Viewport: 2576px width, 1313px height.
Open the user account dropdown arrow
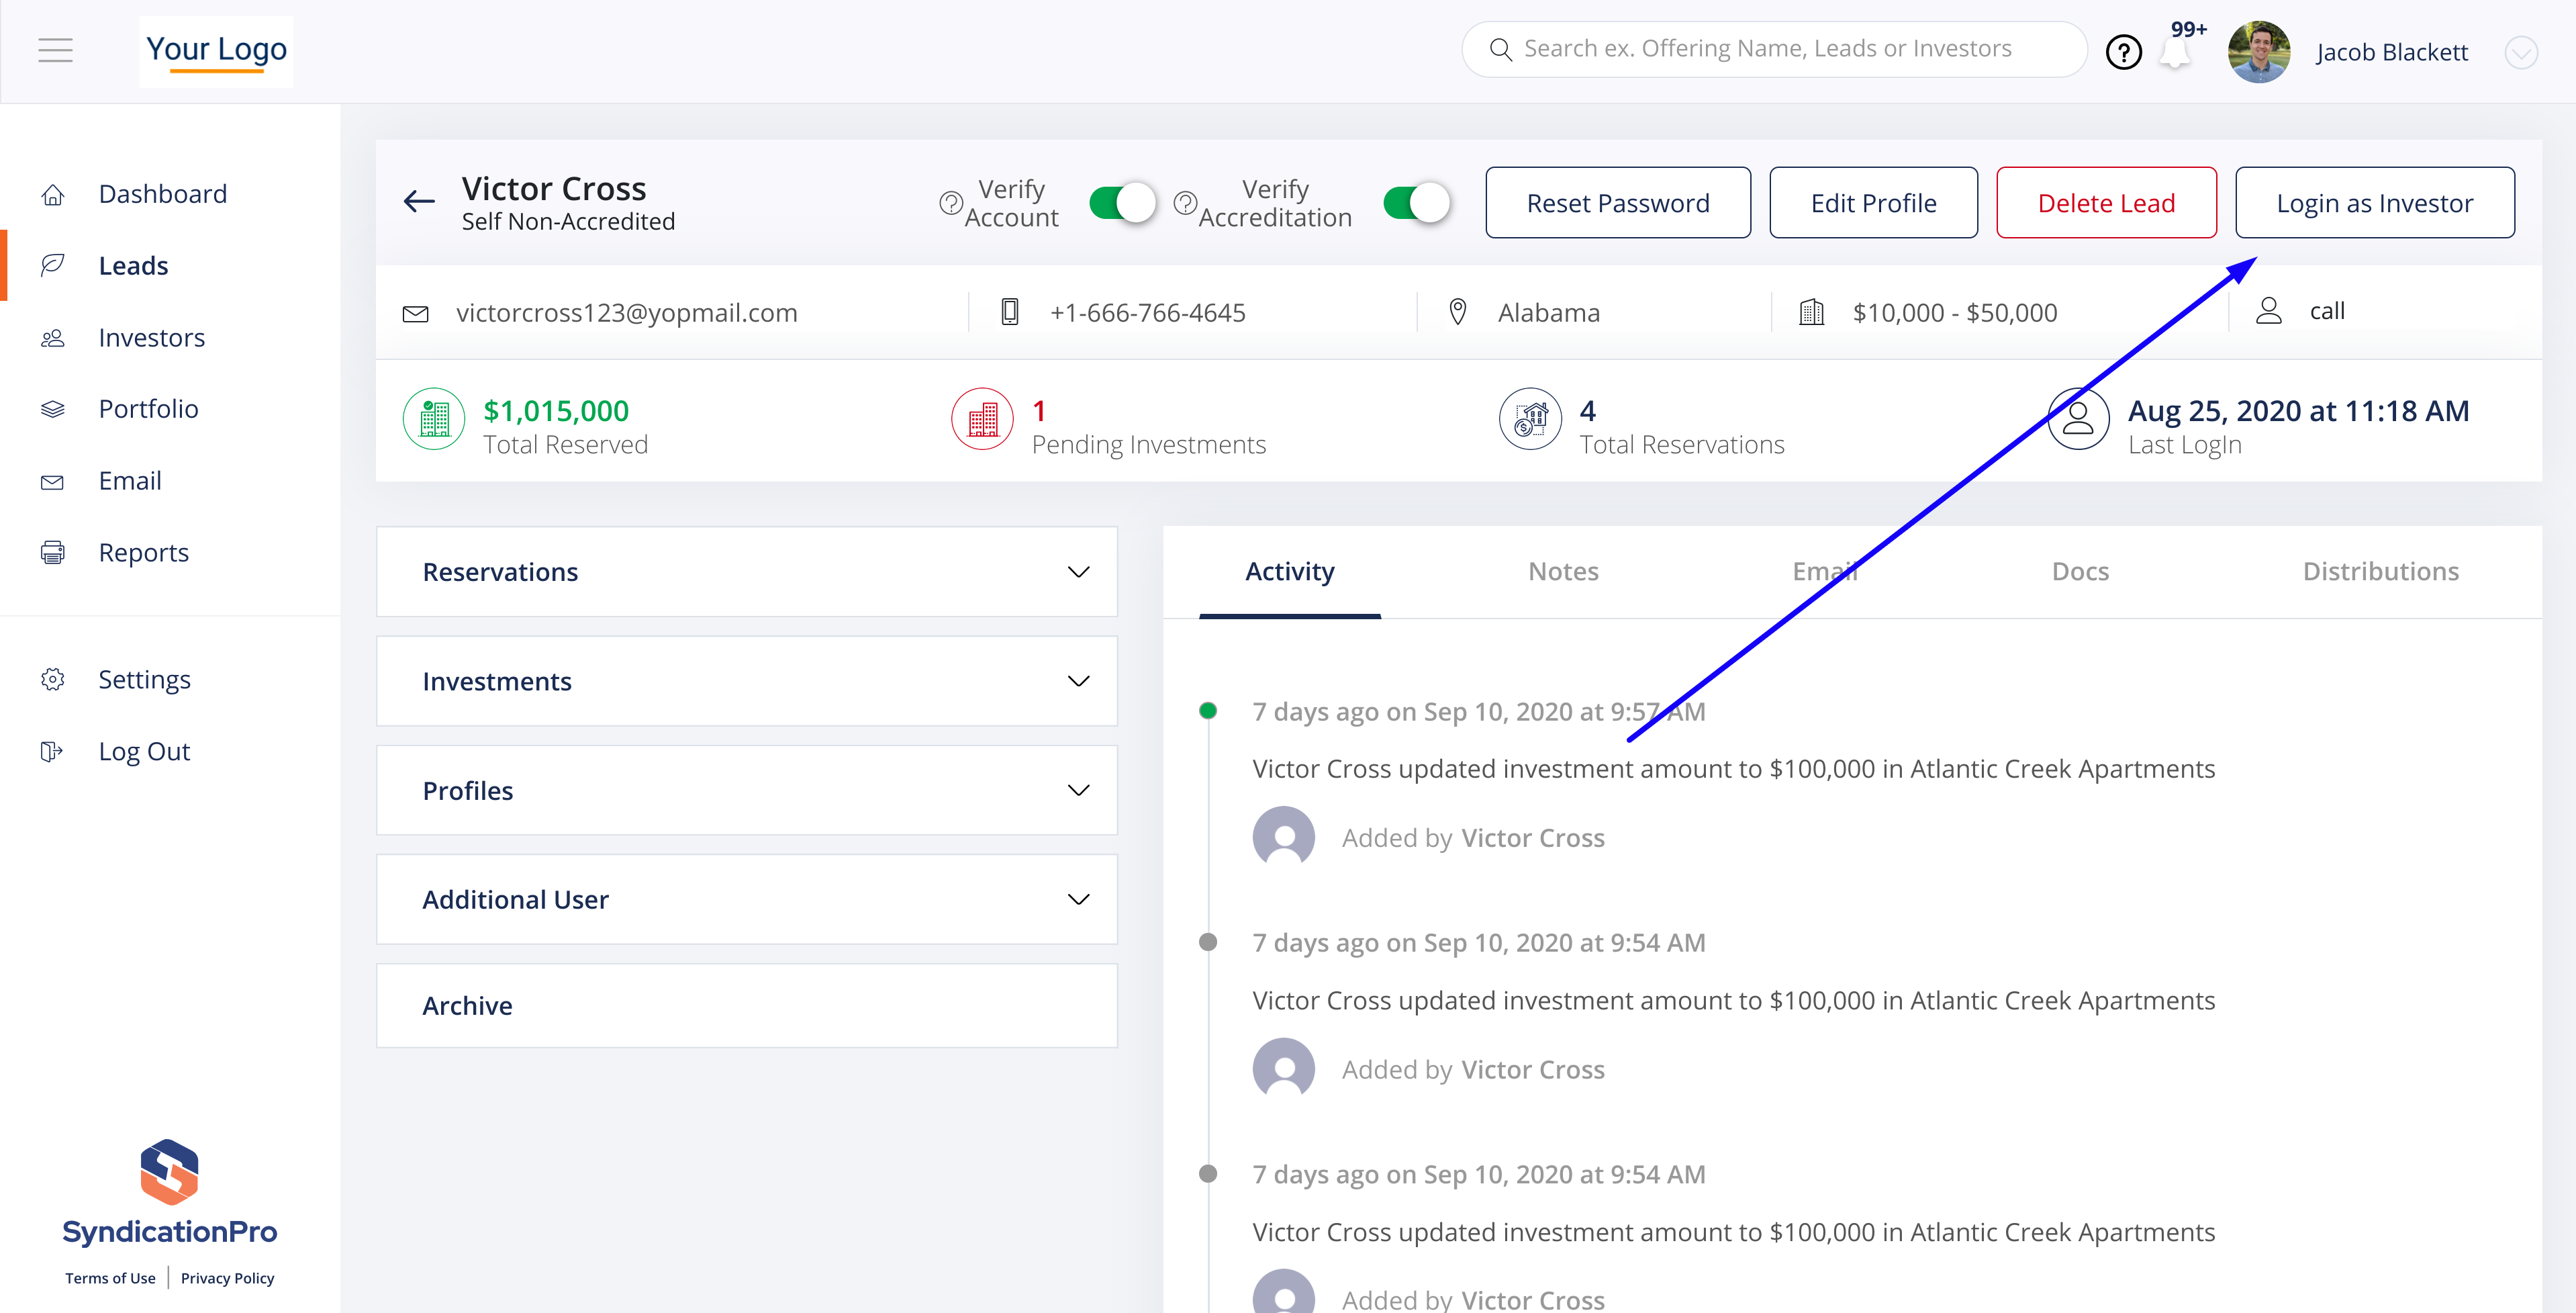2520,52
